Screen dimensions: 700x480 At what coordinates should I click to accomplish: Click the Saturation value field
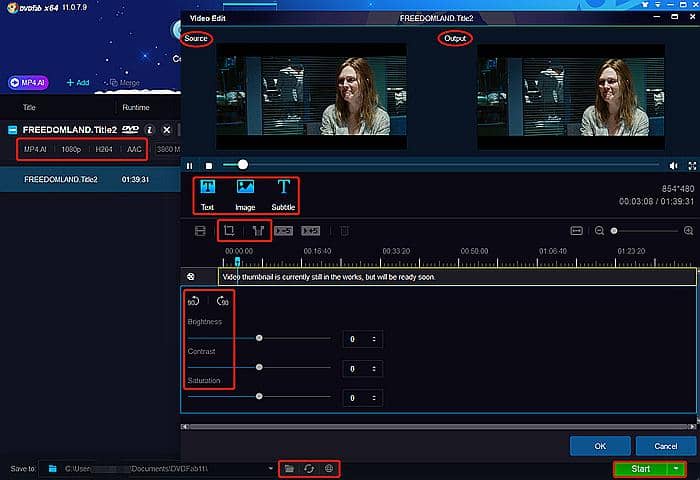tap(362, 398)
